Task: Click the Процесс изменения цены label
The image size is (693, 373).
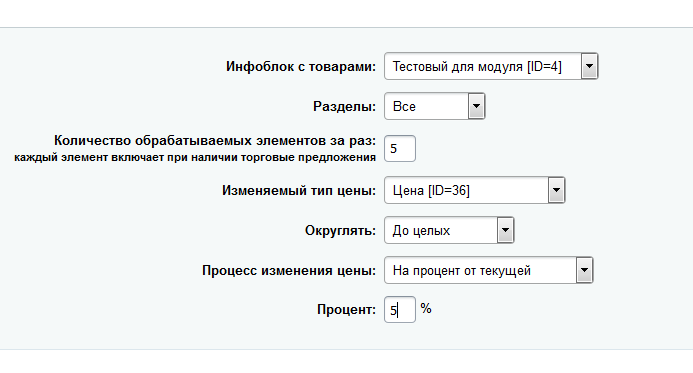Action: tap(289, 270)
